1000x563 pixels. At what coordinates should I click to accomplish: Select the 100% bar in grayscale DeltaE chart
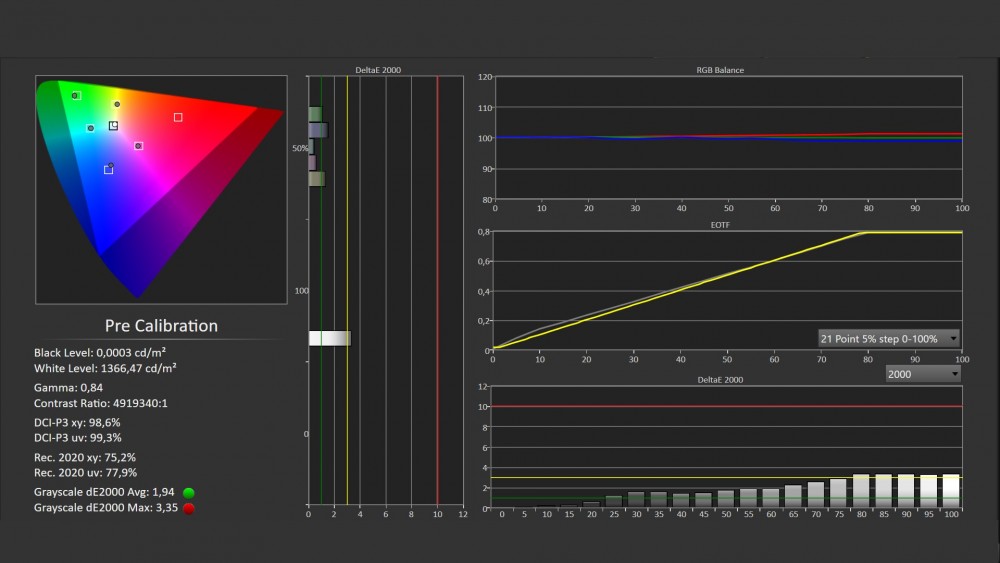click(x=951, y=491)
